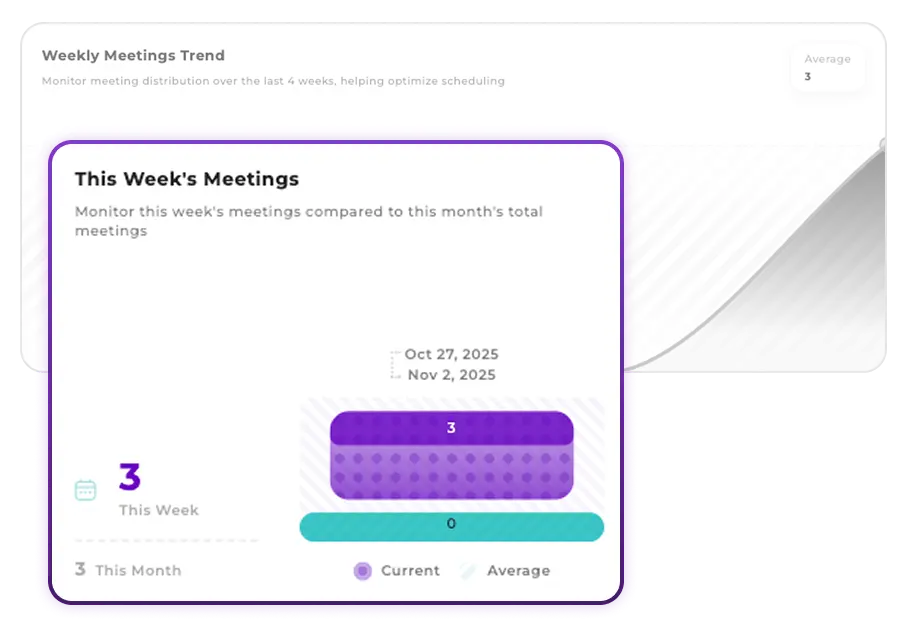
Task: Toggle the Average 3 badge display
Action: tap(827, 66)
